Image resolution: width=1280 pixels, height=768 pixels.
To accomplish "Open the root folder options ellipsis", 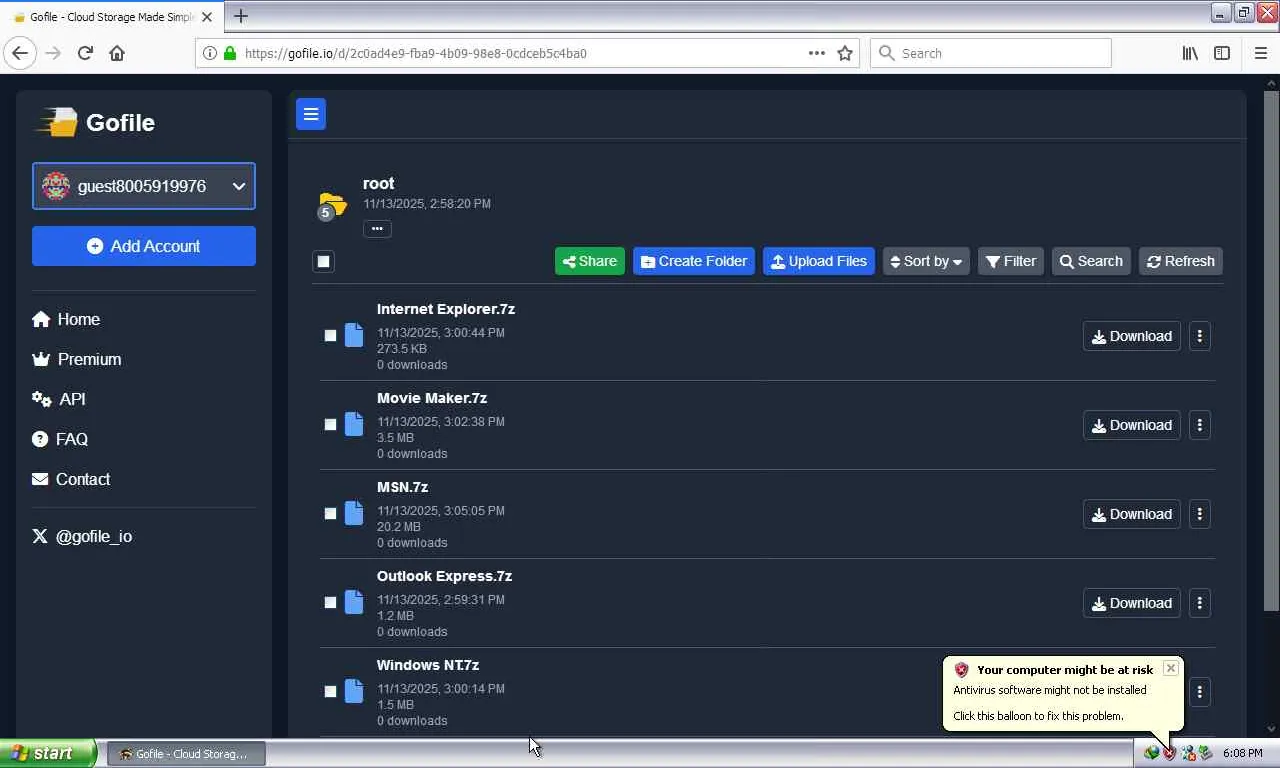I will (377, 228).
